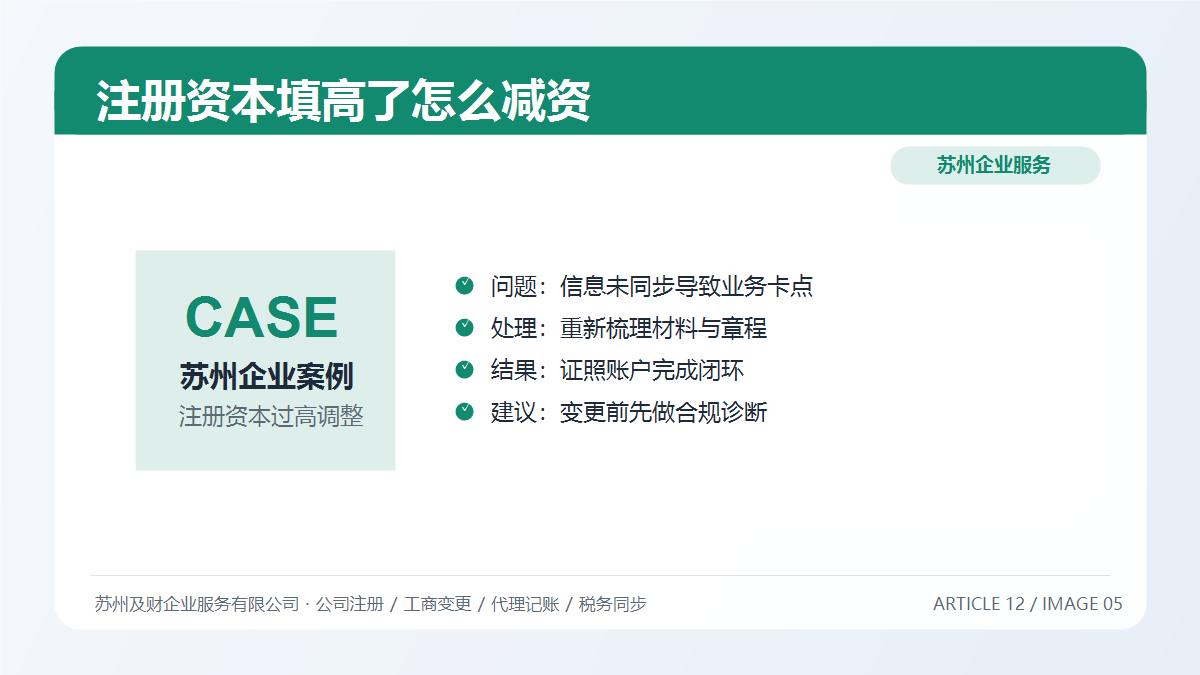Select the line 建议：变更前先做合规诊断
Screen dimensions: 1200x675
pyautogui.click(x=628, y=413)
